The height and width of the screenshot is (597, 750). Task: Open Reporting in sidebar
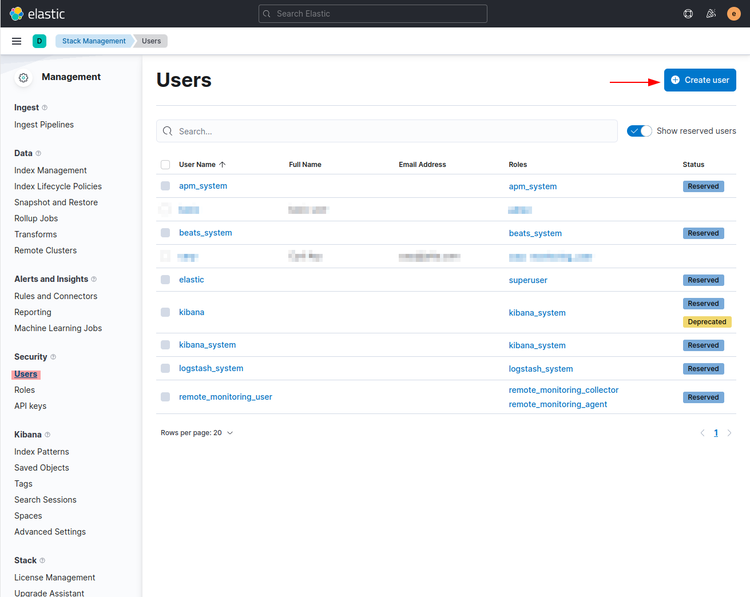coord(33,312)
